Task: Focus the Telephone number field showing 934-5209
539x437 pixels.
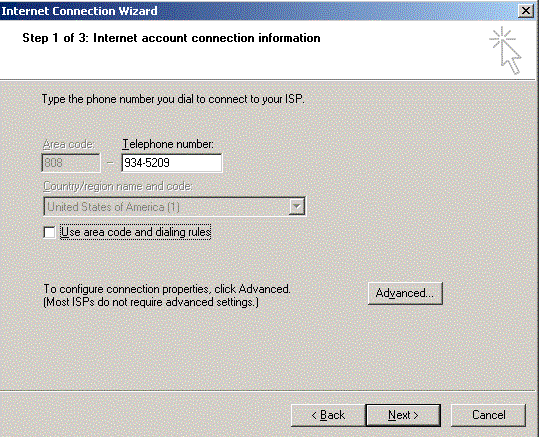Action: (172, 163)
